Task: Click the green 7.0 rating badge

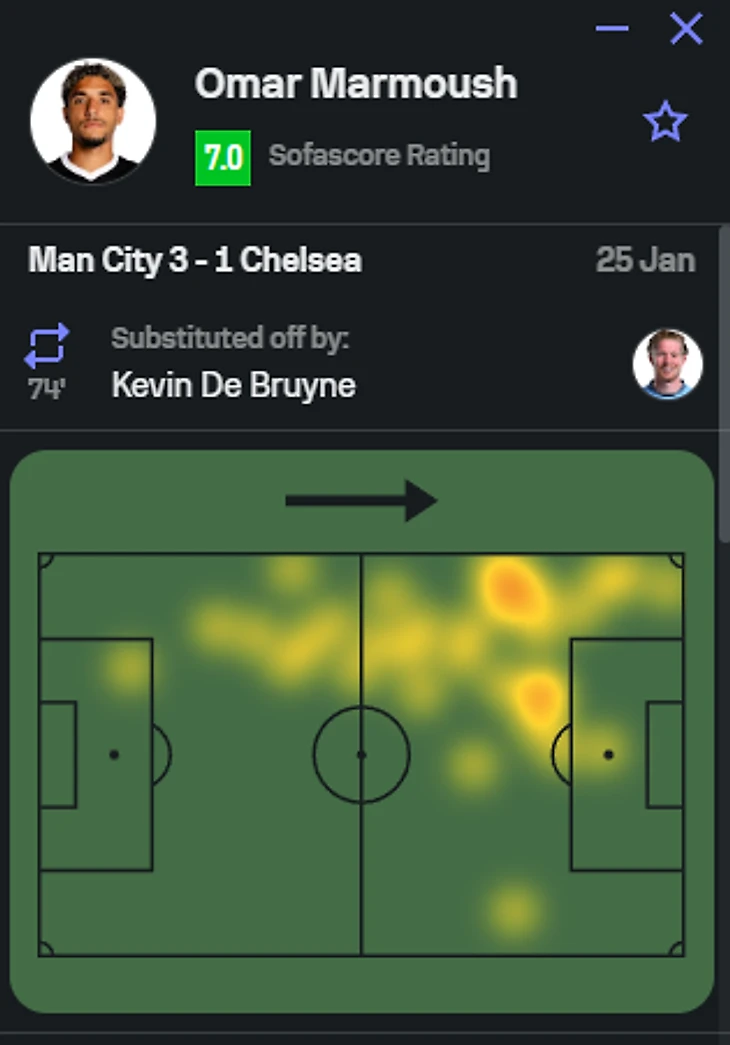Action: (x=222, y=157)
